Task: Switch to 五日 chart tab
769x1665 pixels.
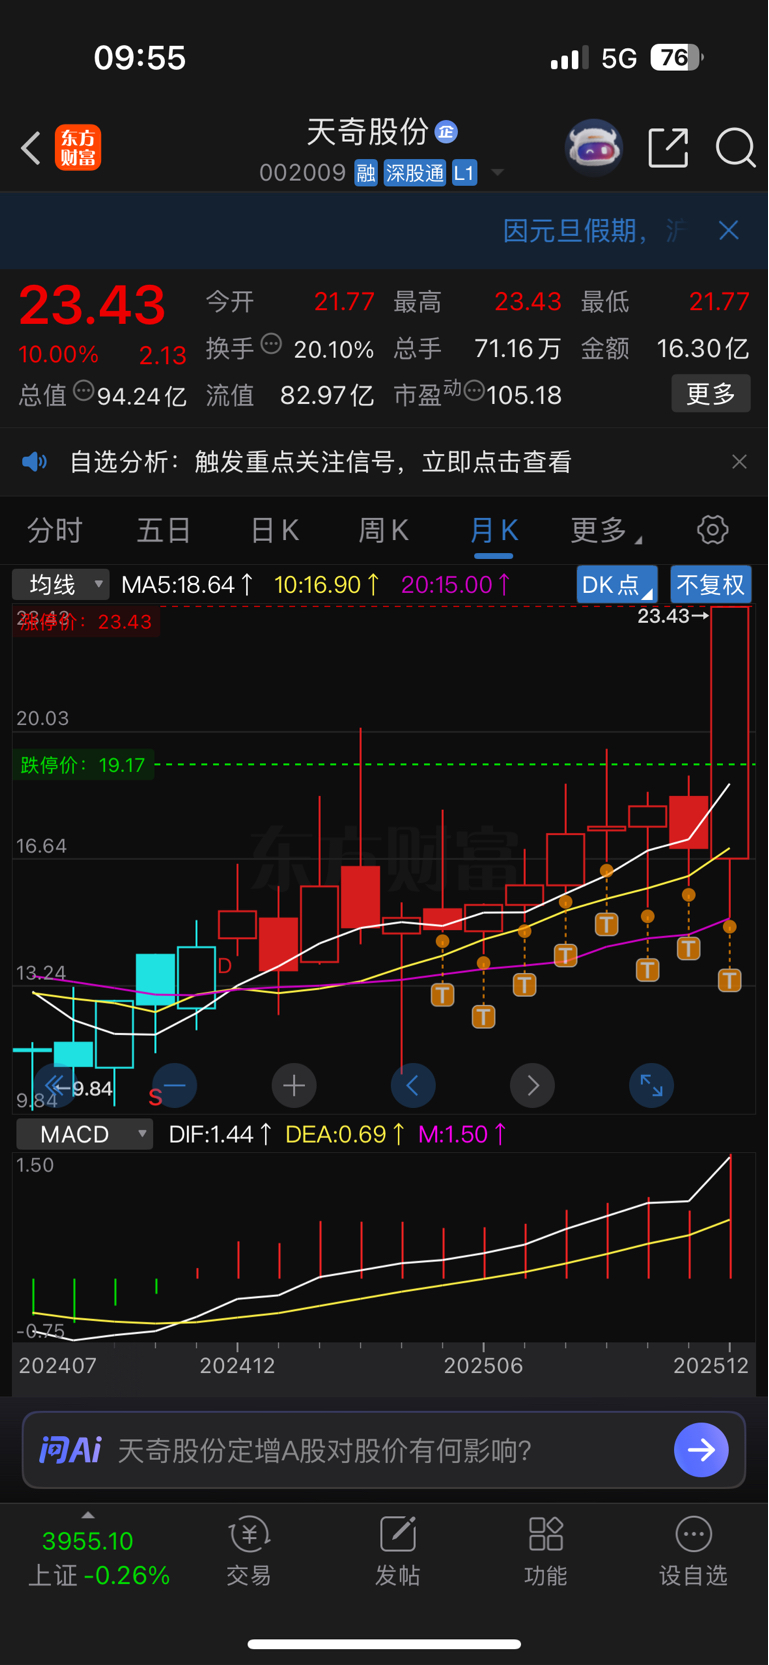Action: coord(164,530)
